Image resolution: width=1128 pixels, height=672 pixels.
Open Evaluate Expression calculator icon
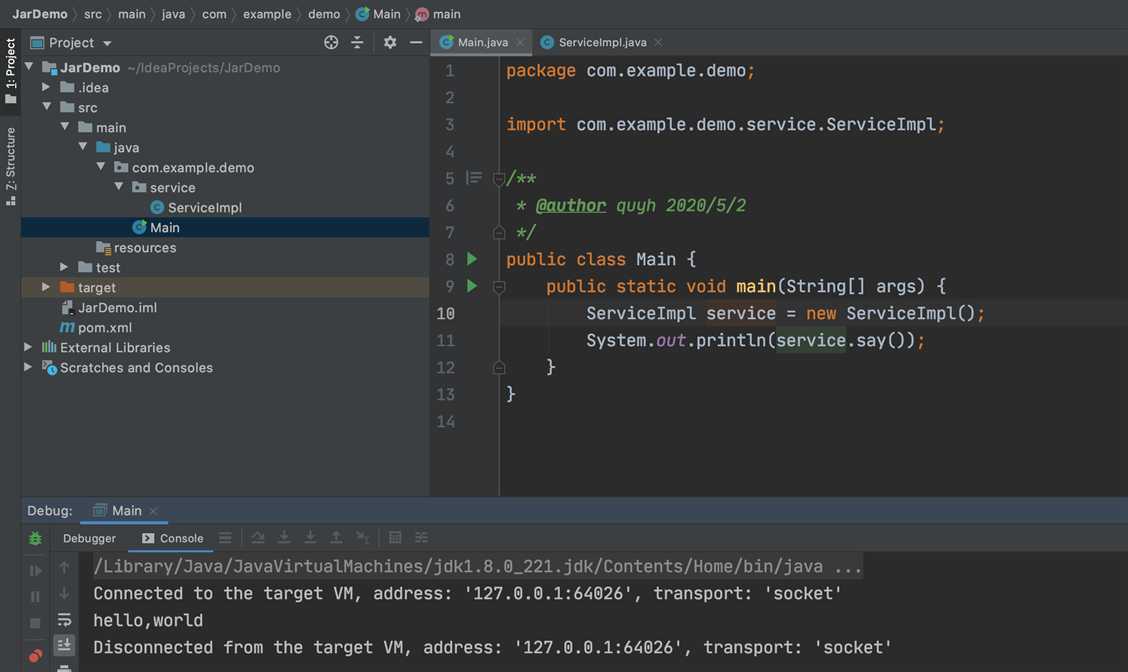point(395,537)
